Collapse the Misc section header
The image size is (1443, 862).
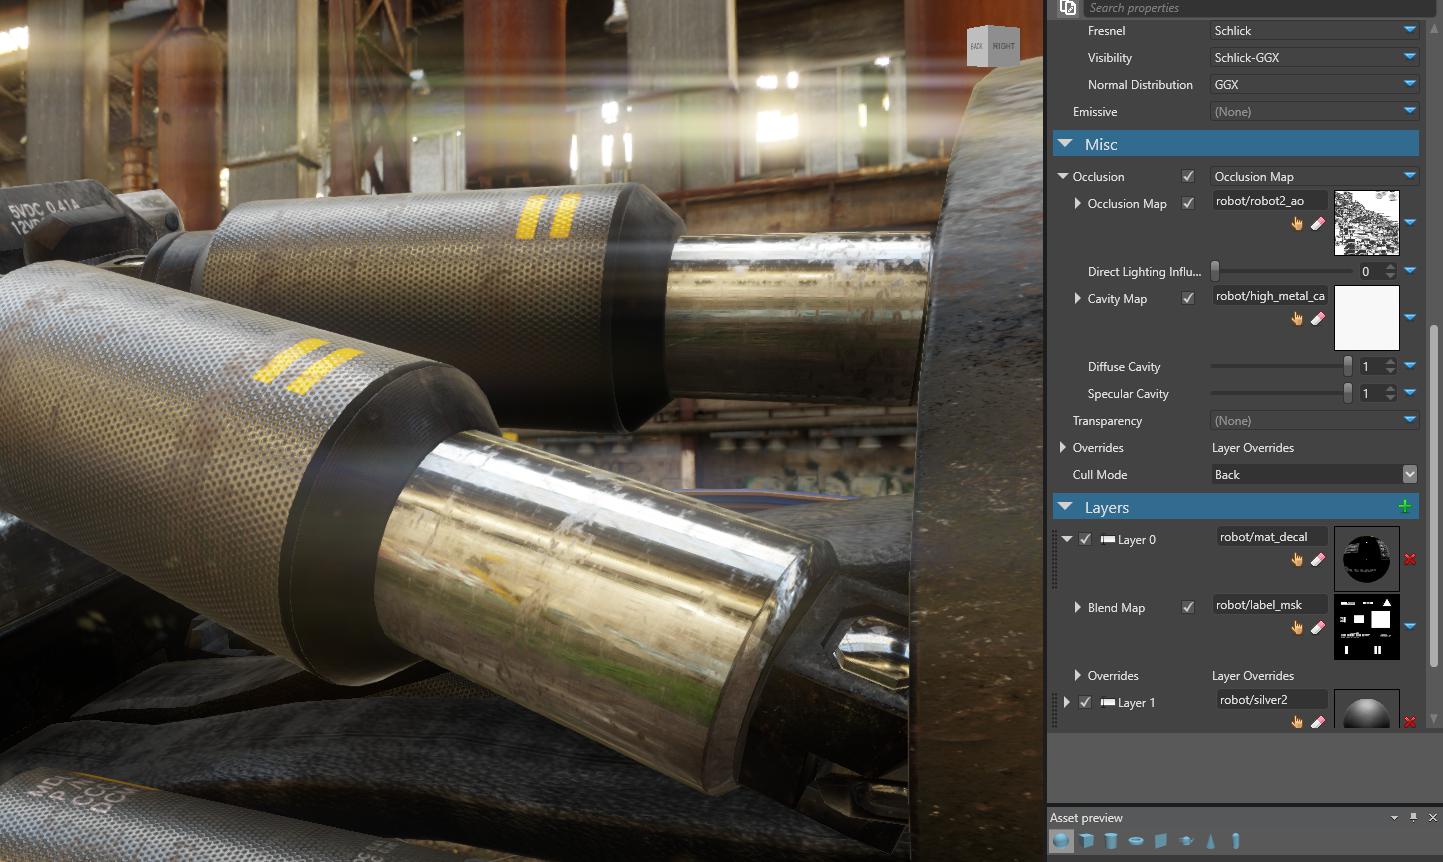point(1065,144)
